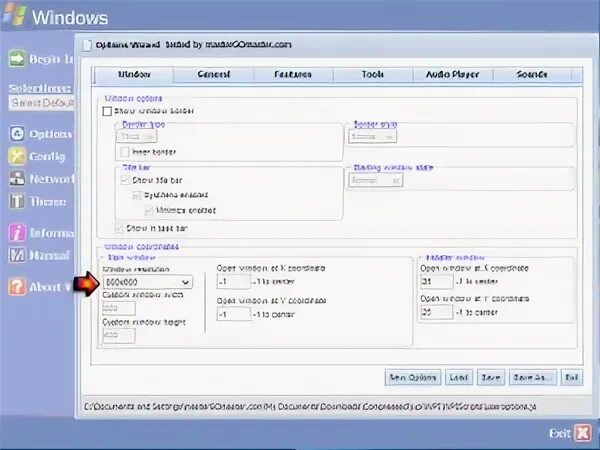
Task: Click the Save button
Action: [491, 378]
